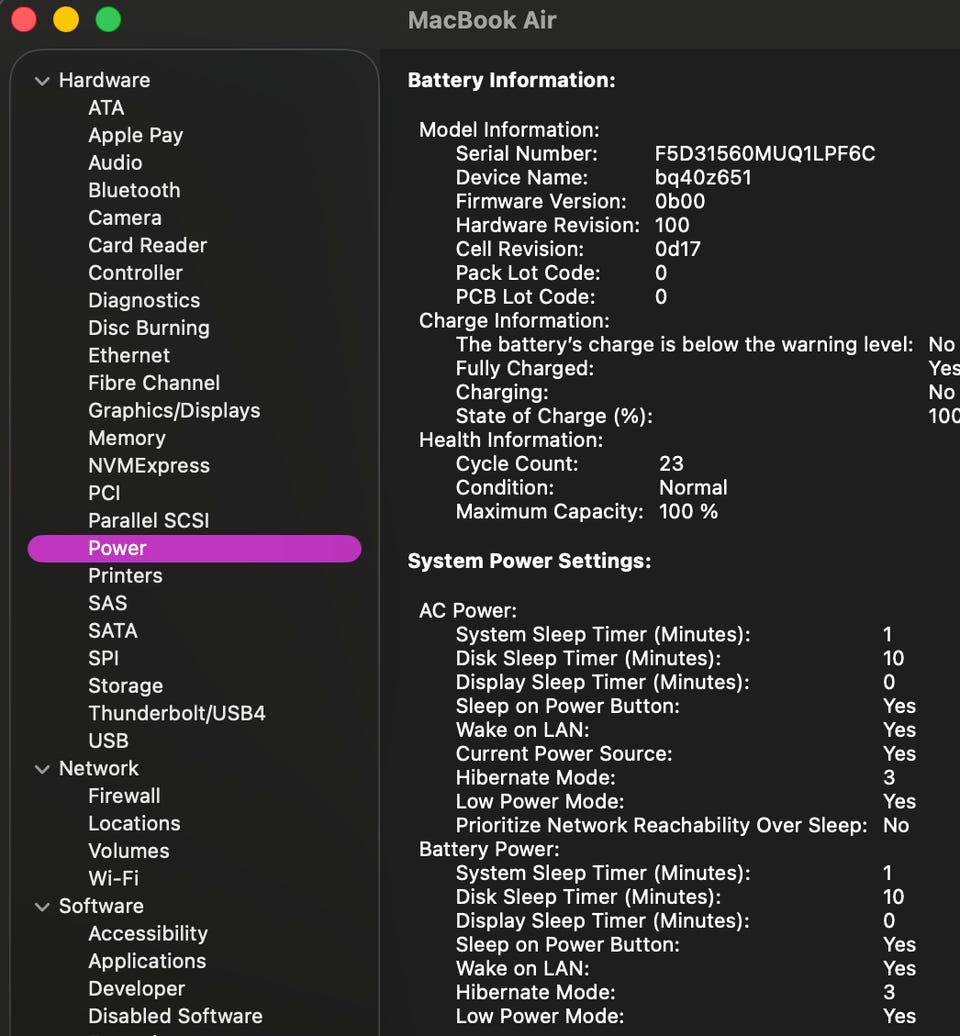Click the Cycle Count value

point(671,463)
